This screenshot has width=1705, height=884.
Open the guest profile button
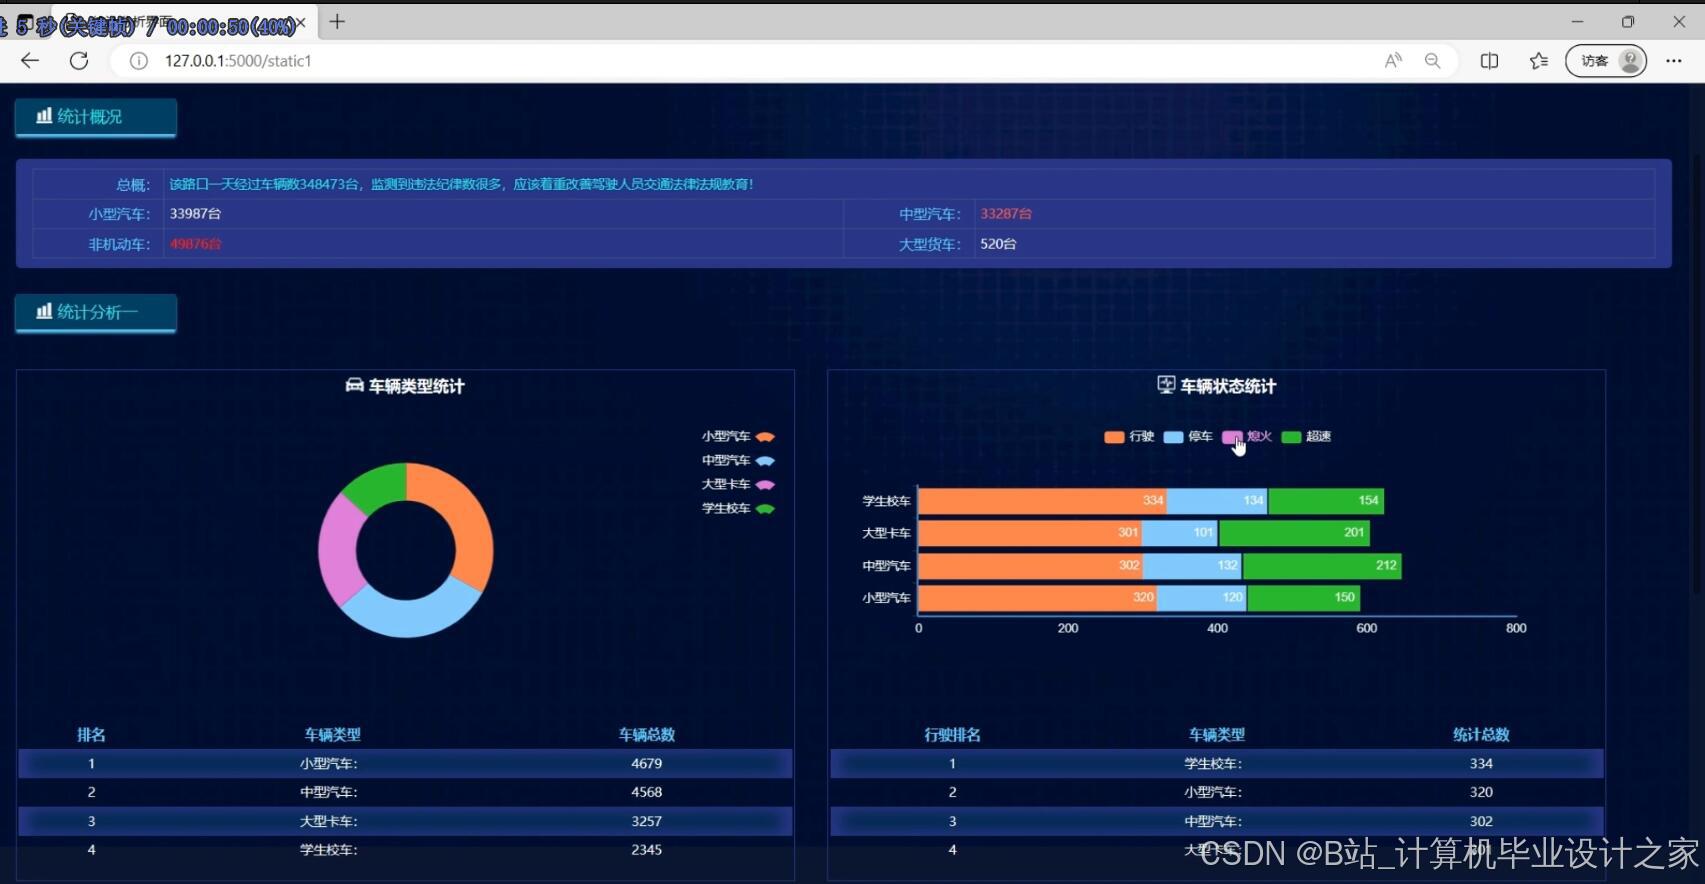tap(1606, 61)
